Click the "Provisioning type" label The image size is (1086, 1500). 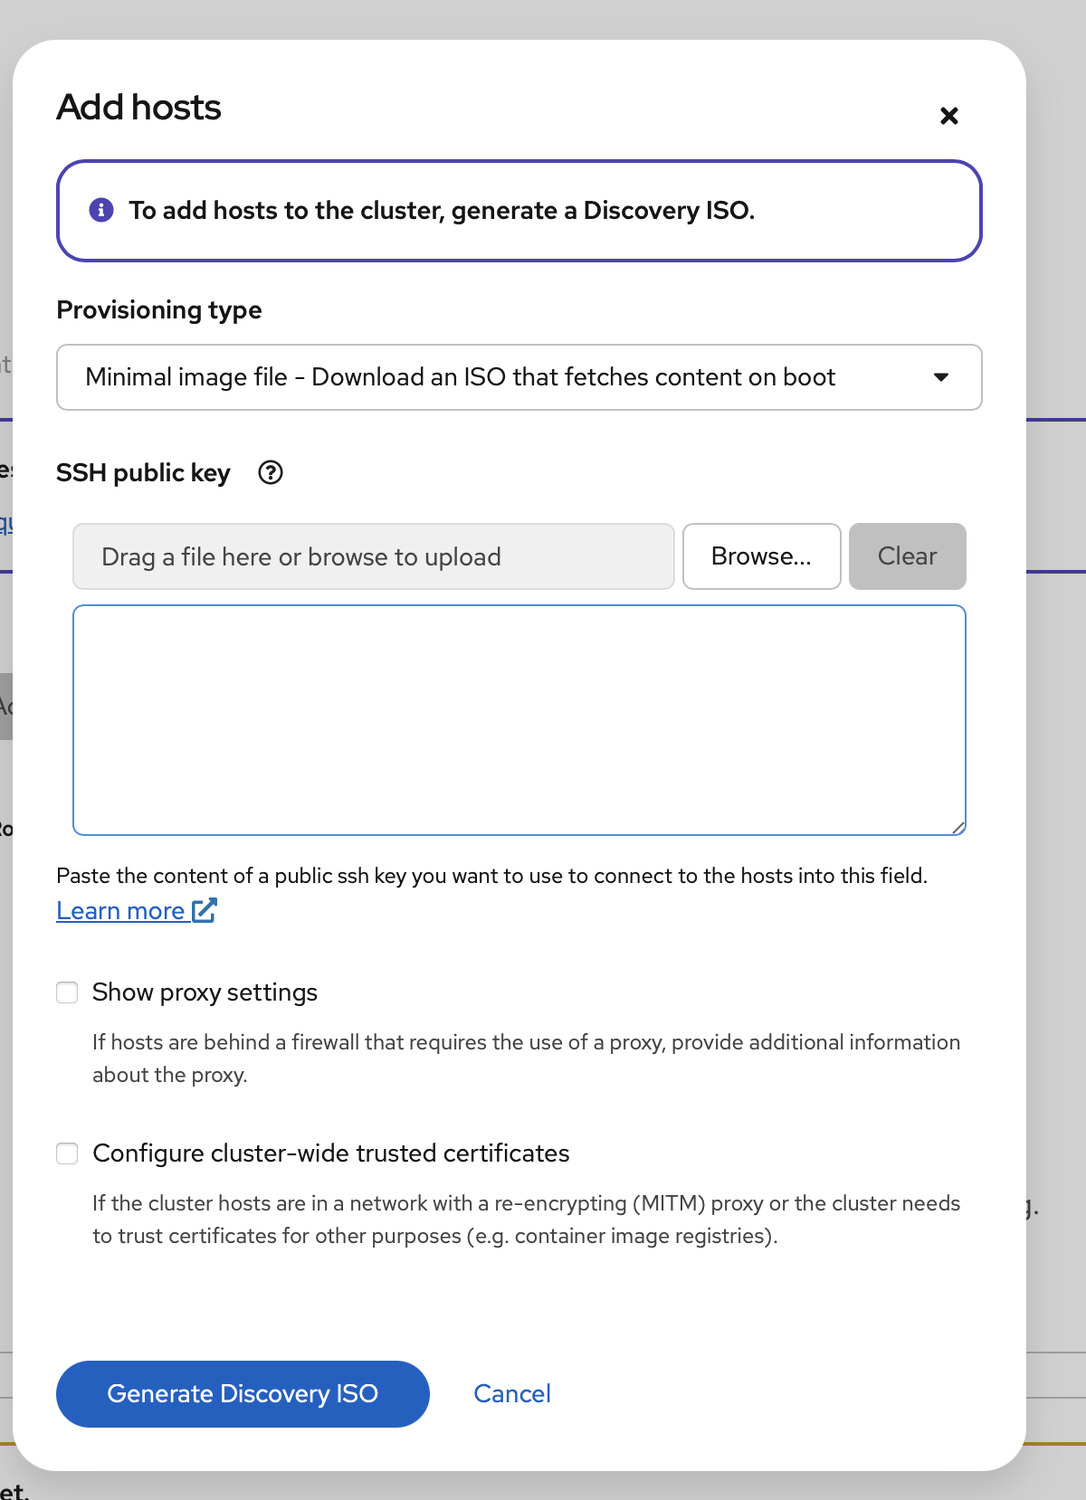[159, 310]
